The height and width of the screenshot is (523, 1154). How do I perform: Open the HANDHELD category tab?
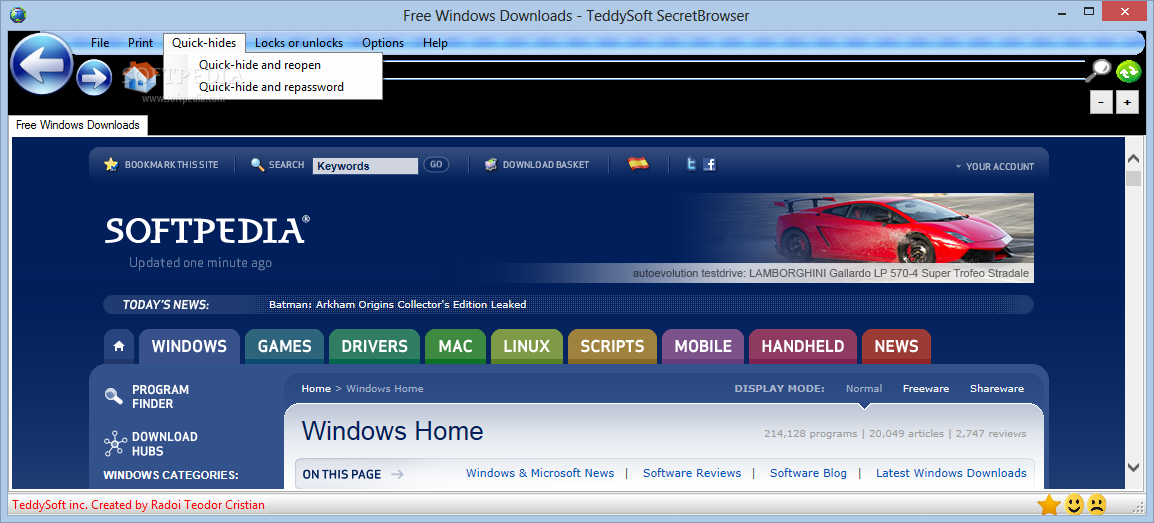click(x=803, y=346)
